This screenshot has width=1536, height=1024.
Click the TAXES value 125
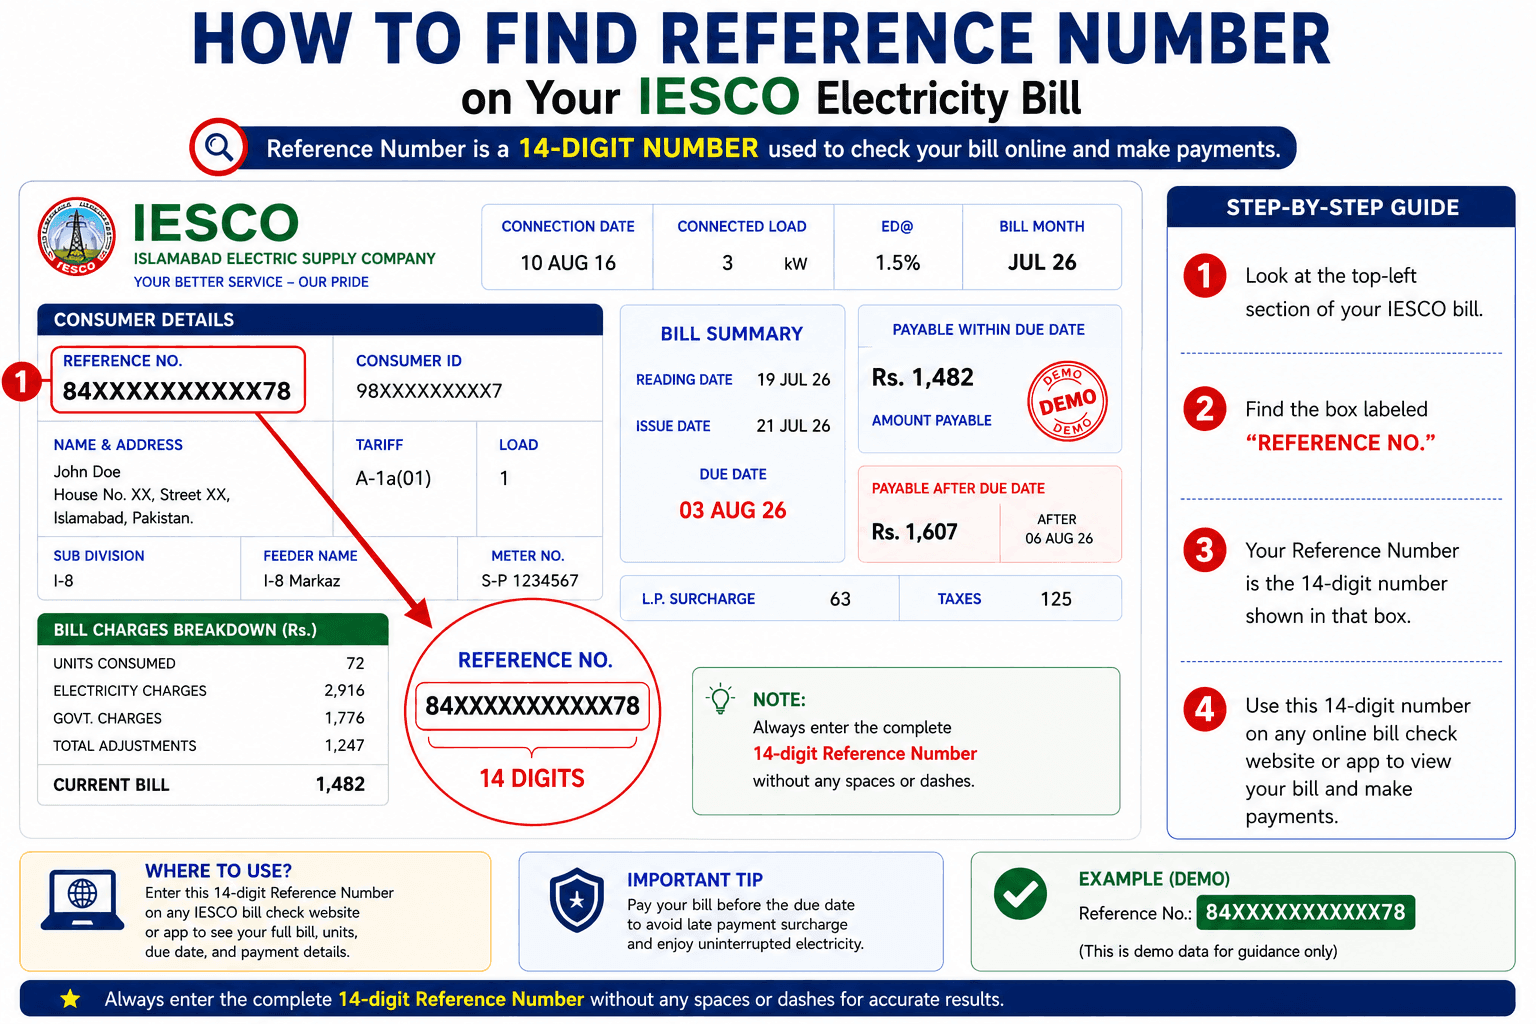click(1056, 599)
